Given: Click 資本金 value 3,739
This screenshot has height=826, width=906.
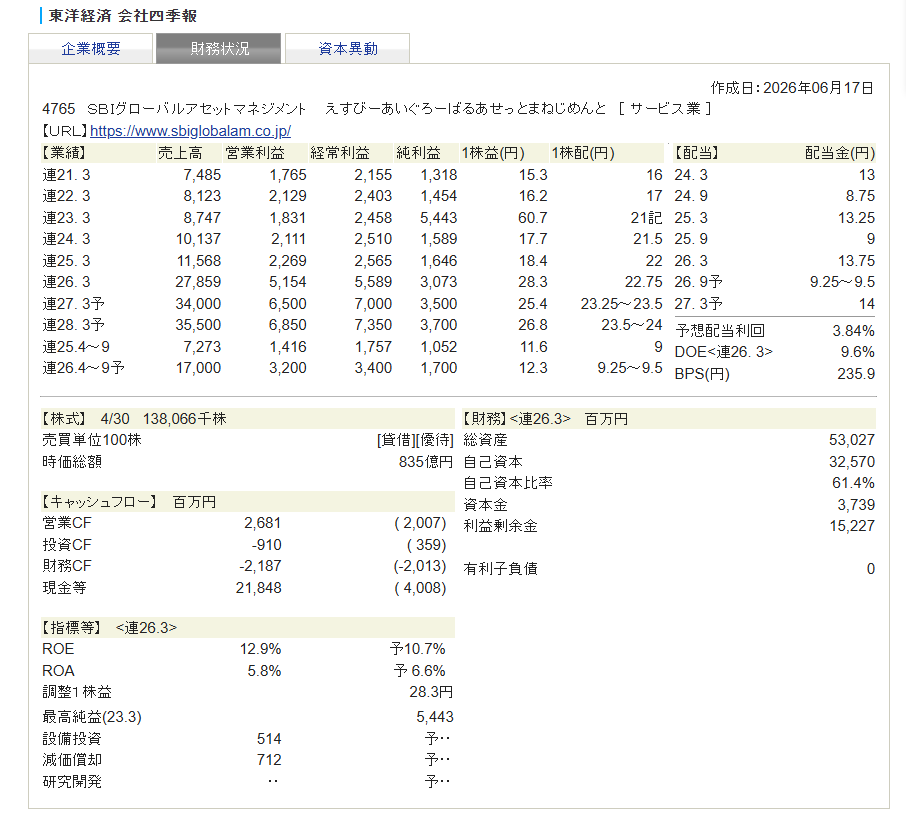Looking at the screenshot, I should (856, 505).
